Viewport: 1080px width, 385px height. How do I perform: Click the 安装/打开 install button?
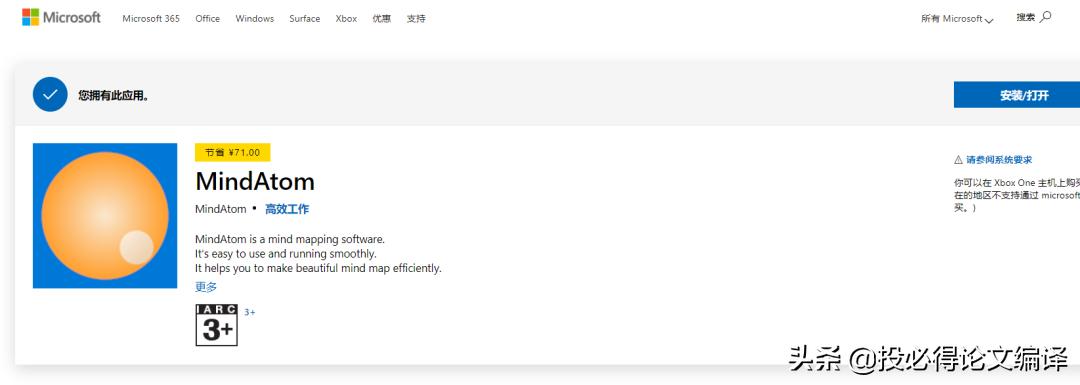[1017, 95]
